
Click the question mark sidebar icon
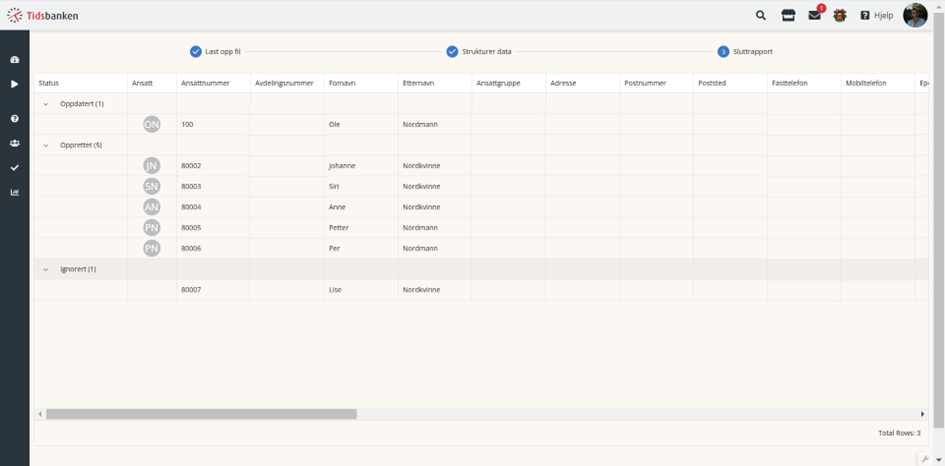point(14,119)
